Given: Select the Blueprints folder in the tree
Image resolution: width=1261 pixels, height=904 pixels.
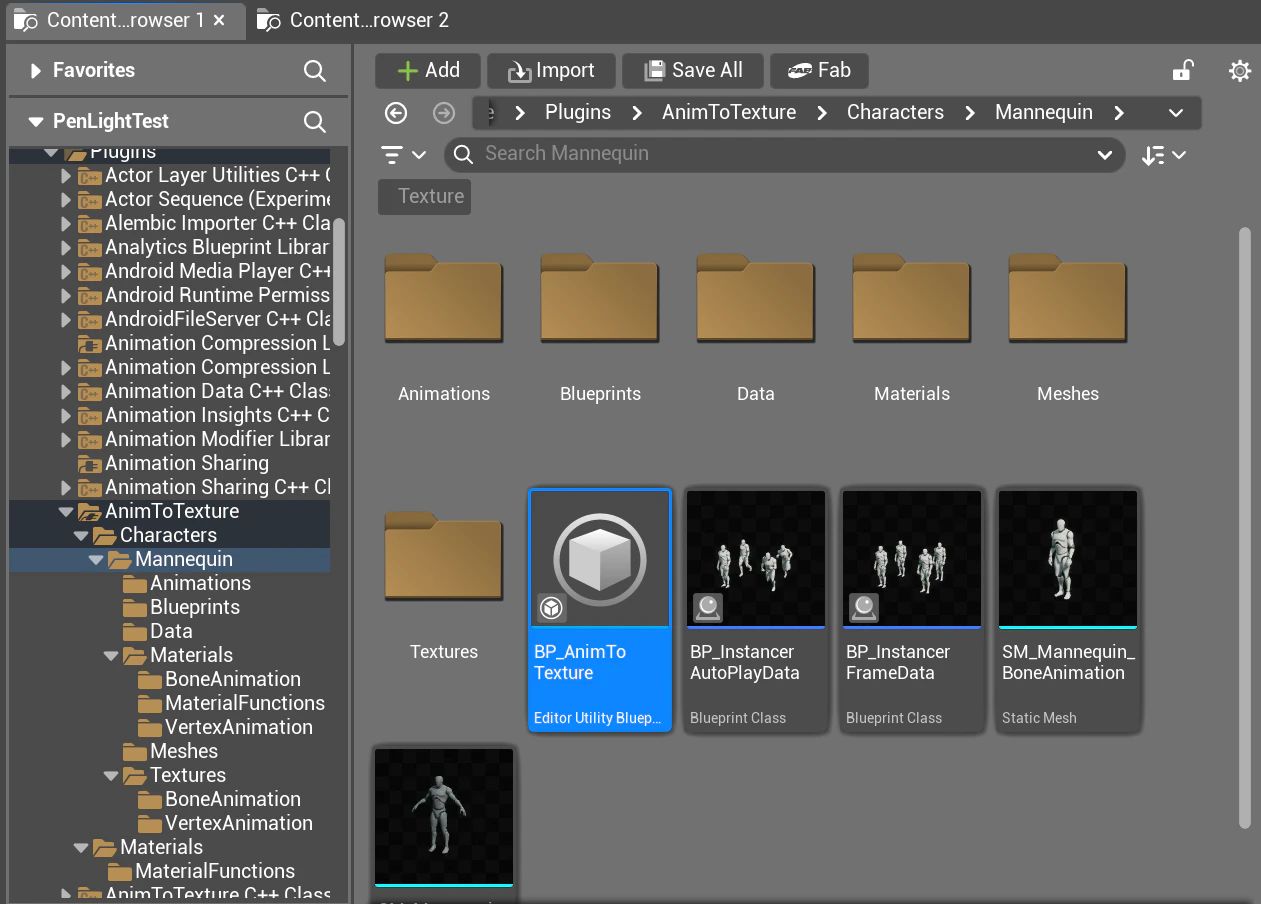Looking at the screenshot, I should coord(194,607).
